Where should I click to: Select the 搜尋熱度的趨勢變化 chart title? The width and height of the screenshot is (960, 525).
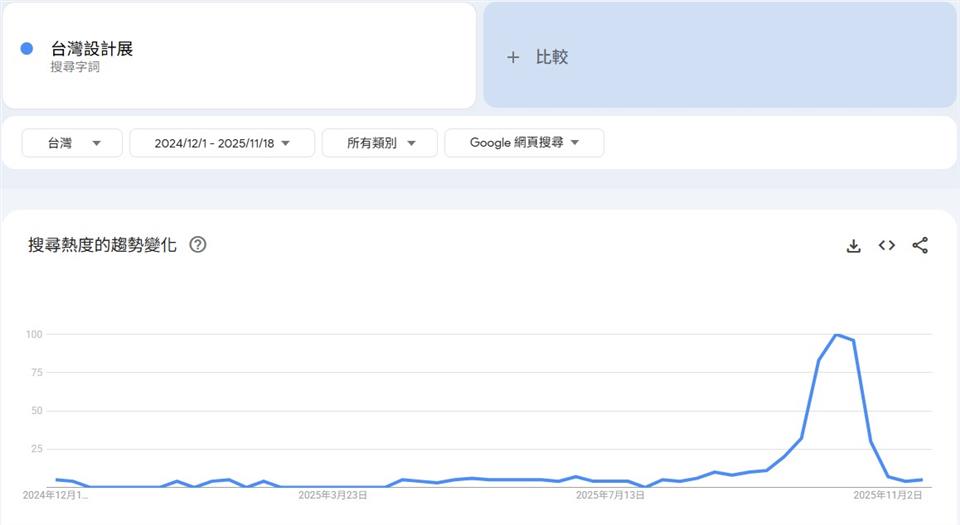coord(102,245)
